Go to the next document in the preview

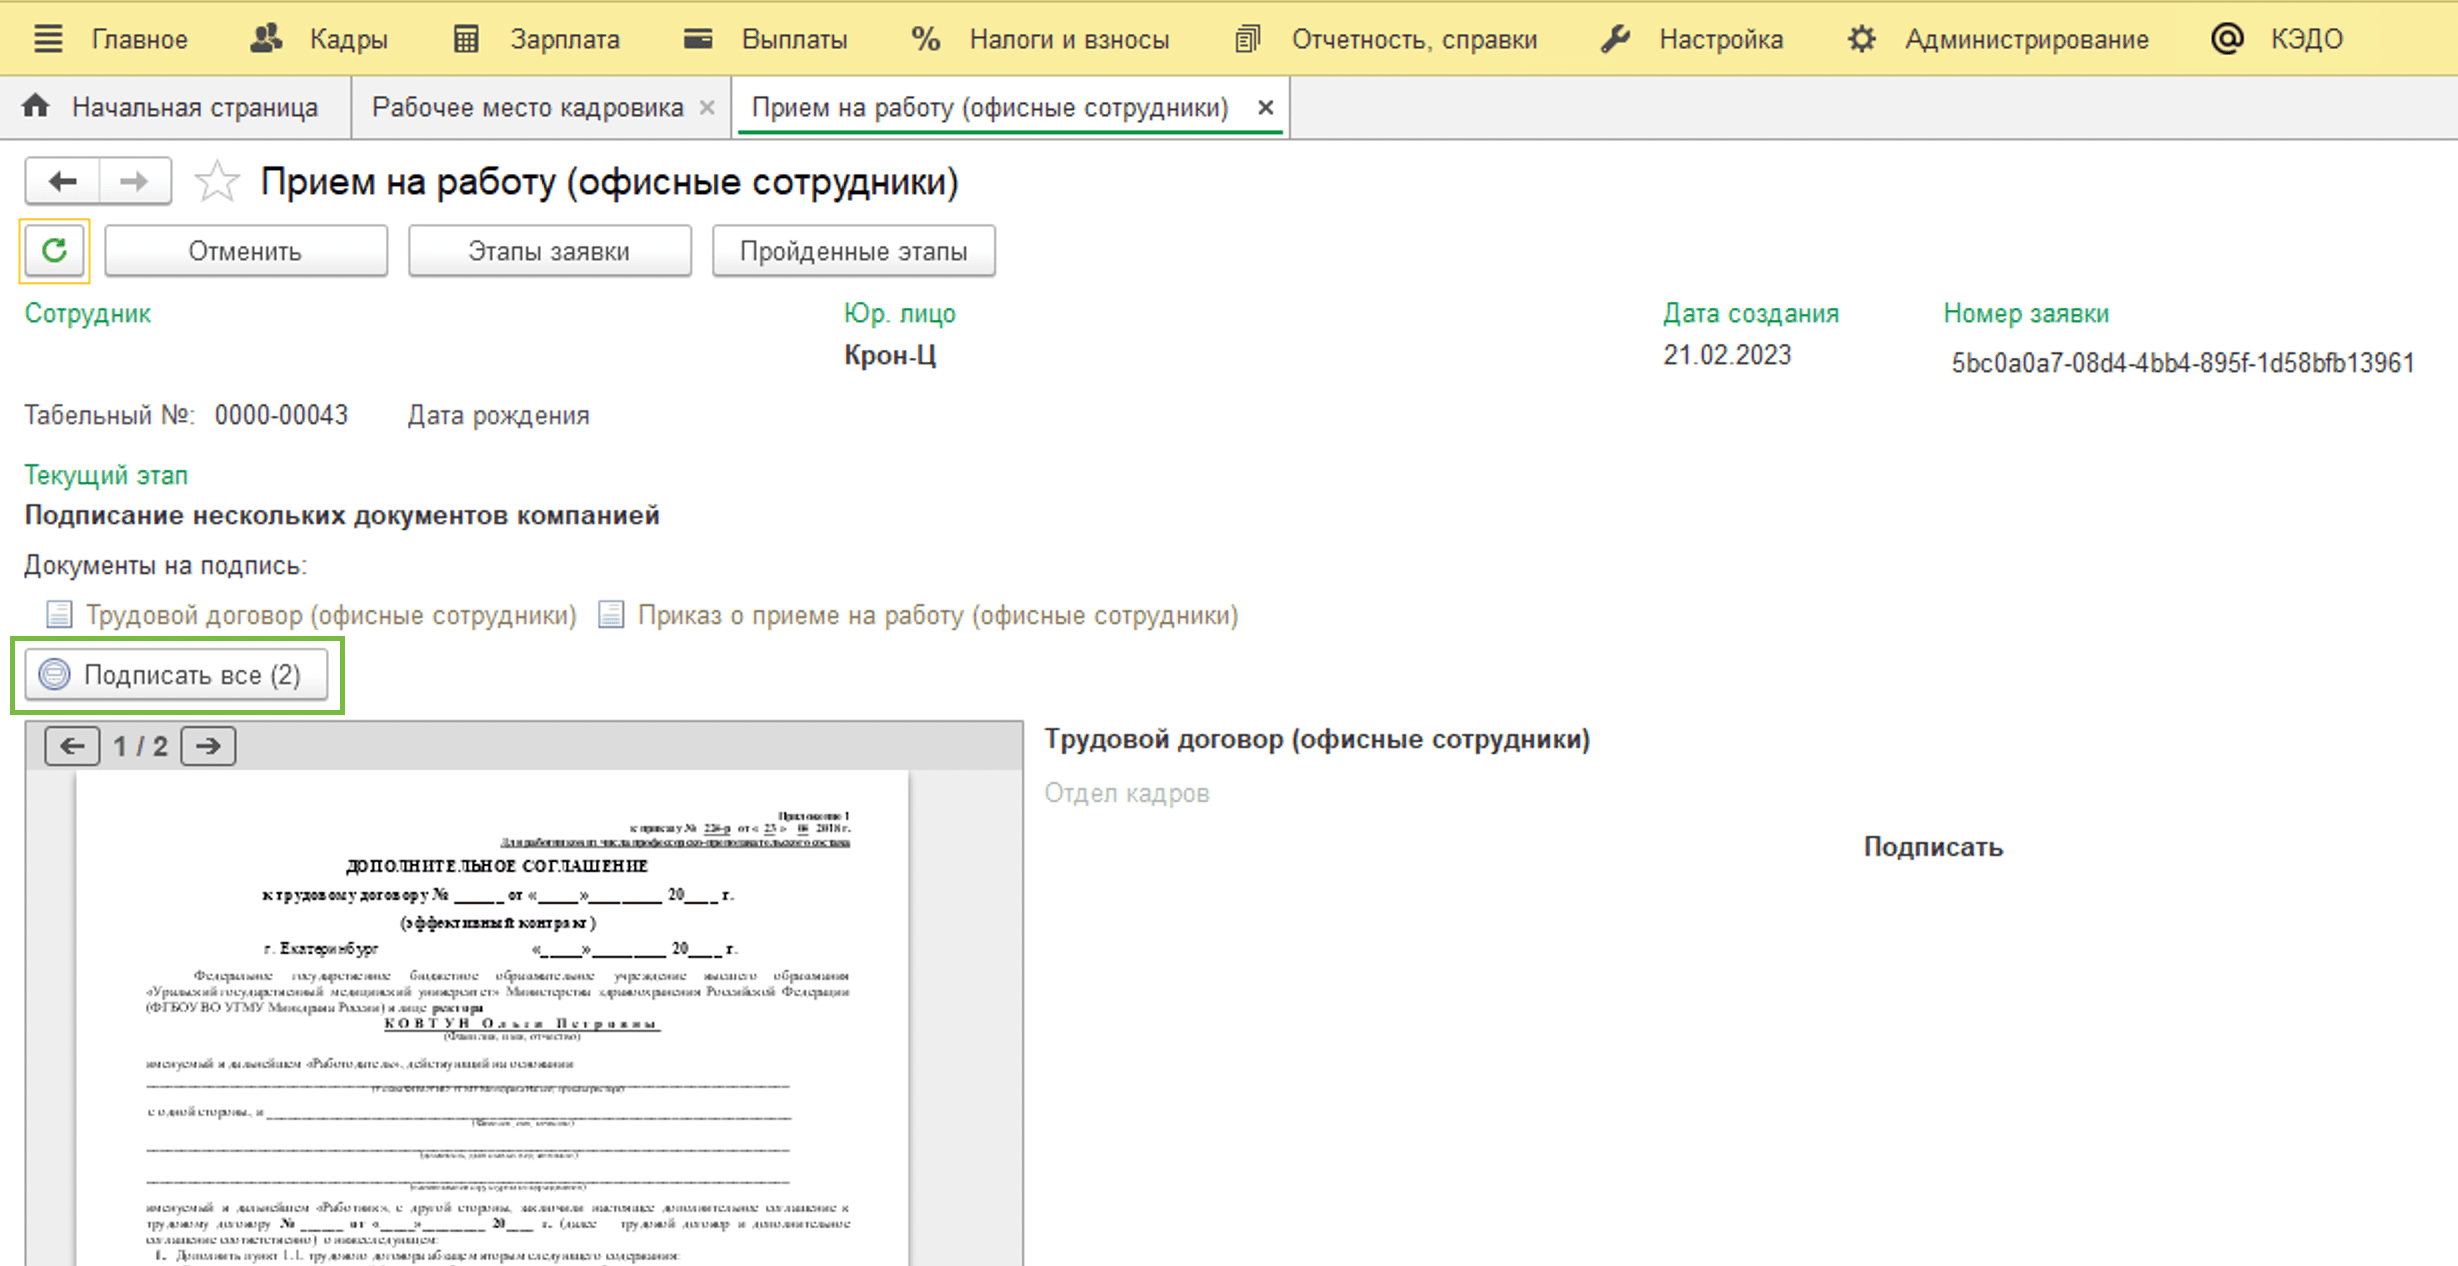pyautogui.click(x=208, y=746)
